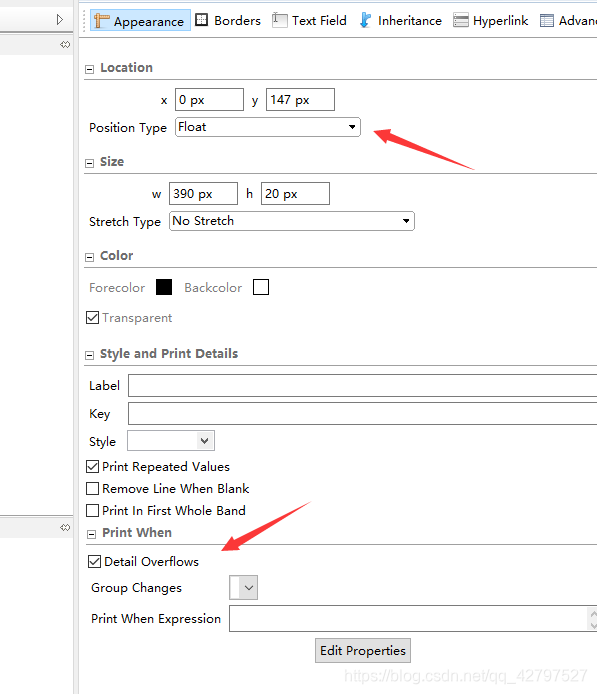Enable Remove Line When Blank
597x694 pixels.
pos(92,488)
